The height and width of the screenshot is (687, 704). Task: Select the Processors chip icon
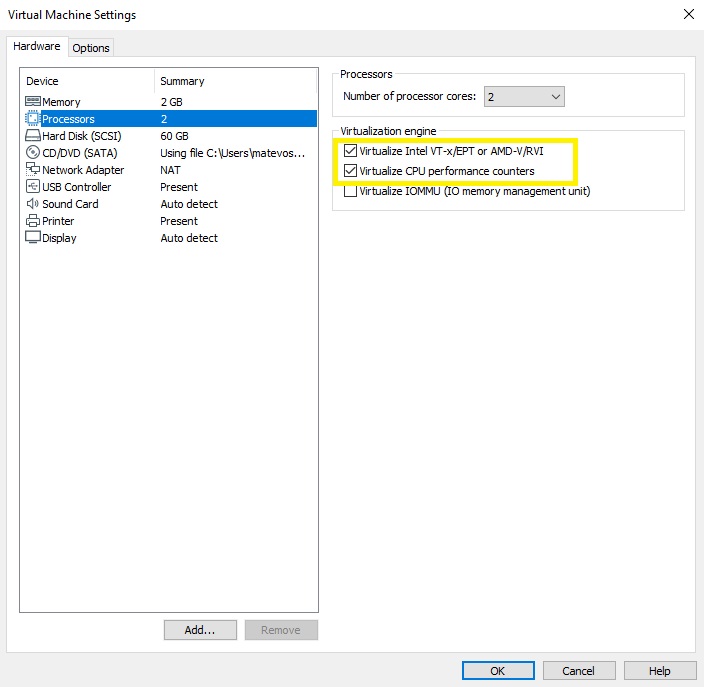(x=32, y=119)
